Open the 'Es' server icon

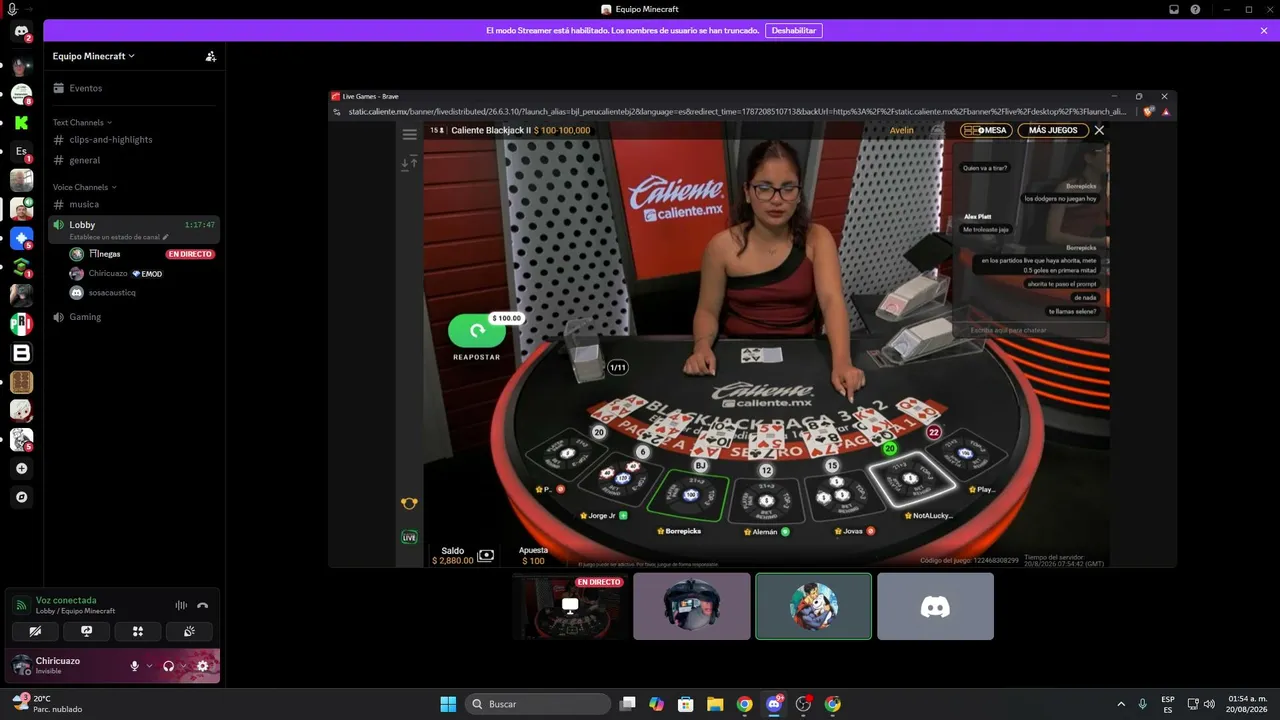click(x=21, y=152)
